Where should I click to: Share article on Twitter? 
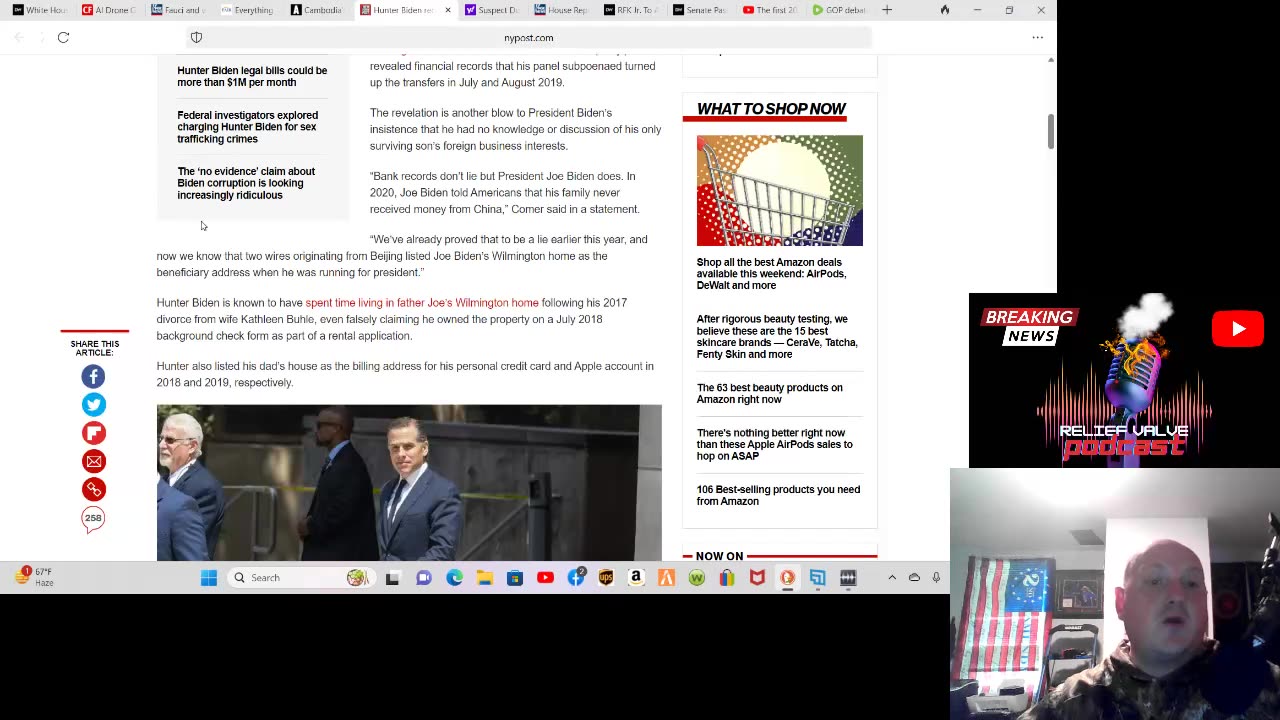[93, 404]
